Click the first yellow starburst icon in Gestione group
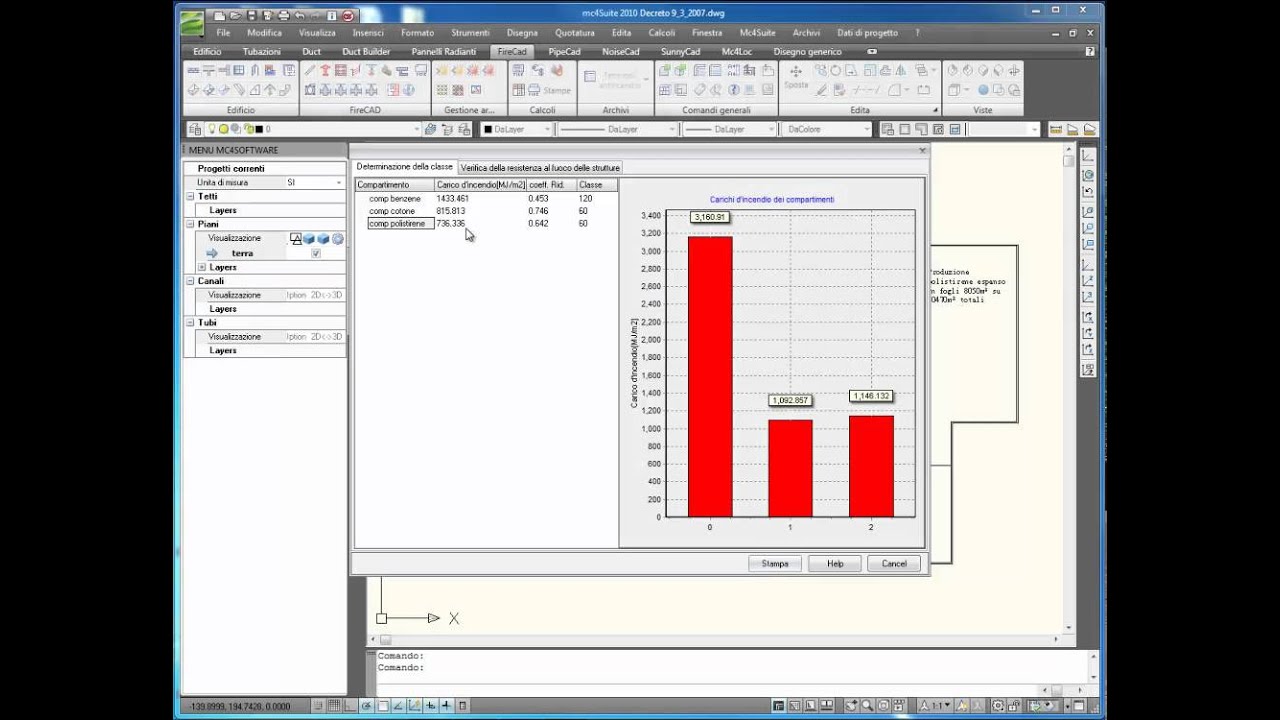This screenshot has width=1280, height=720. pyautogui.click(x=442, y=71)
